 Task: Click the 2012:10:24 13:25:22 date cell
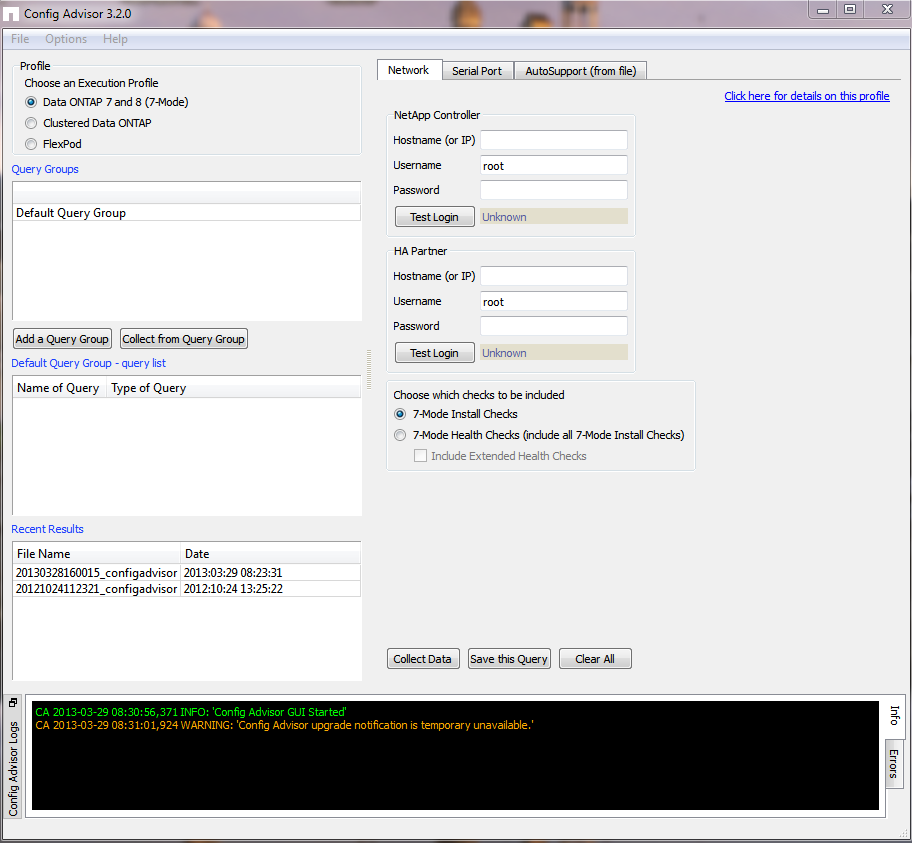pyautogui.click(x=270, y=589)
